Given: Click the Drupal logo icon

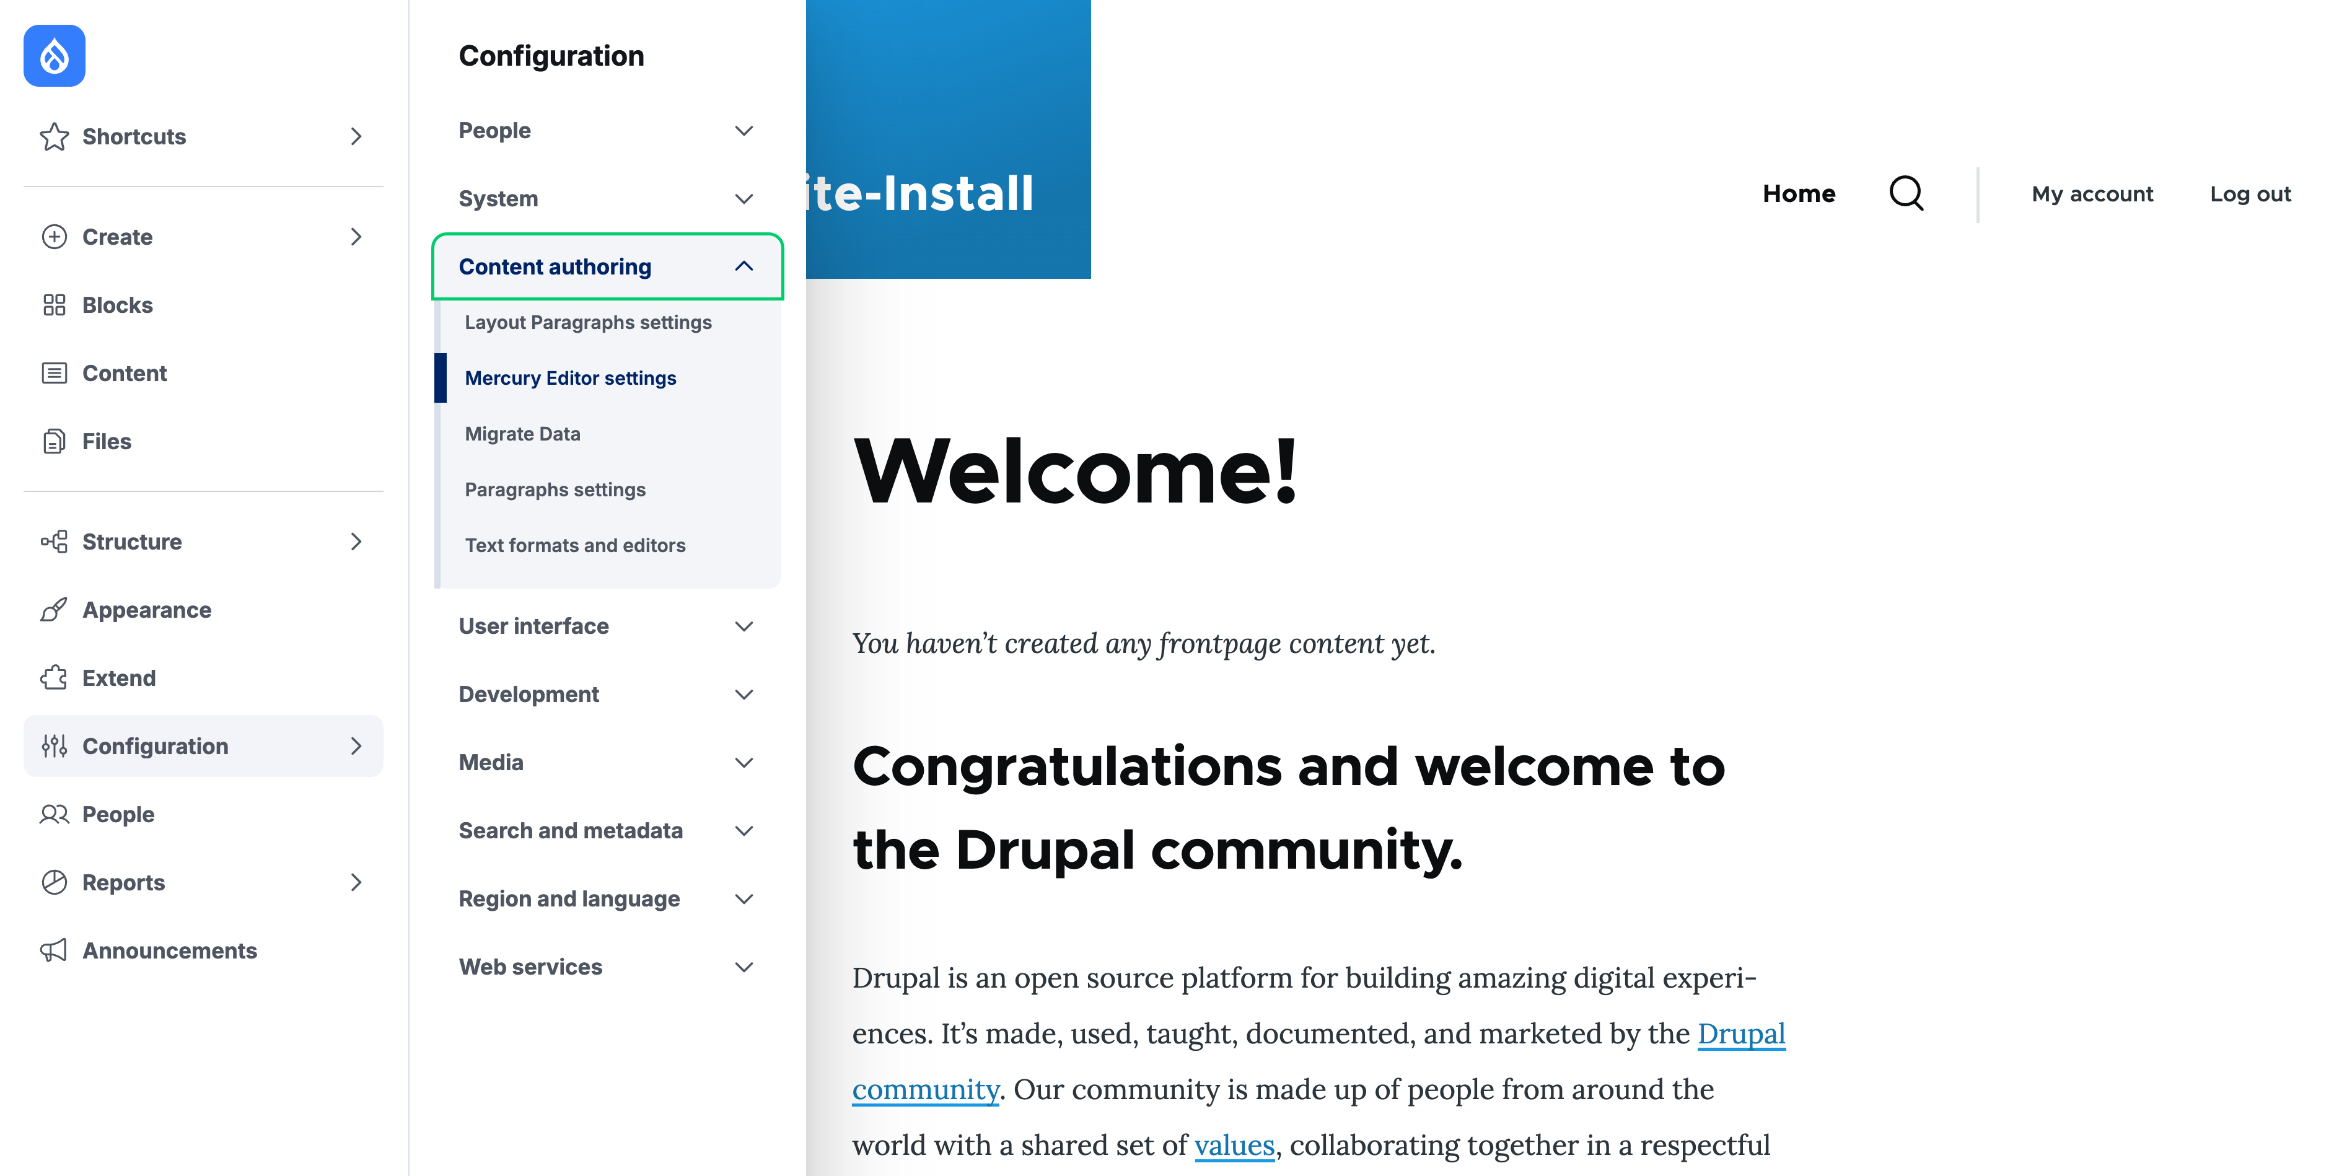Looking at the screenshot, I should click(54, 56).
